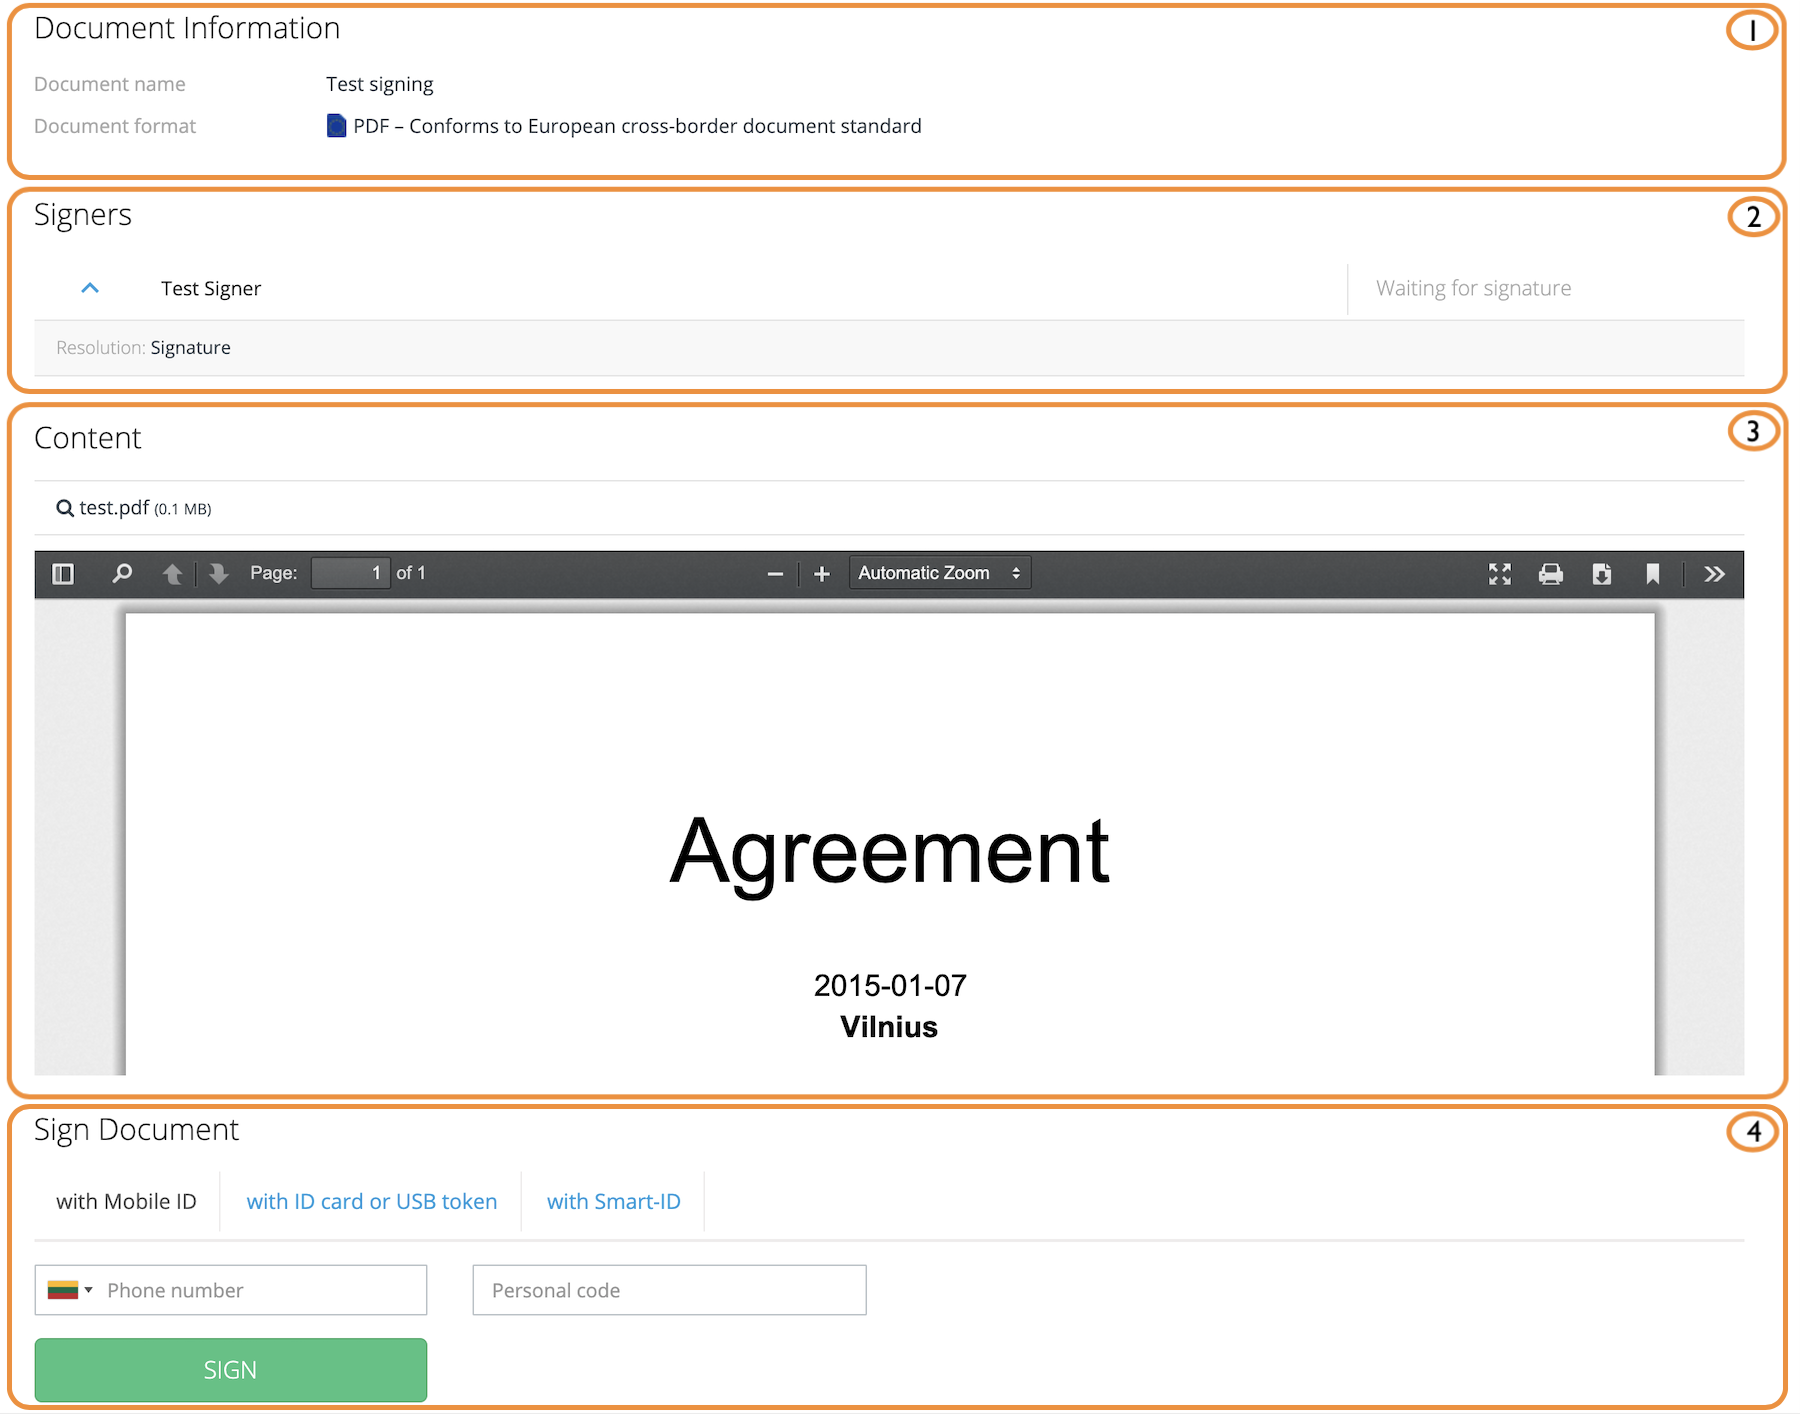This screenshot has height=1414, width=1800.
Task: Focus the Personal code field
Action: click(x=670, y=1290)
